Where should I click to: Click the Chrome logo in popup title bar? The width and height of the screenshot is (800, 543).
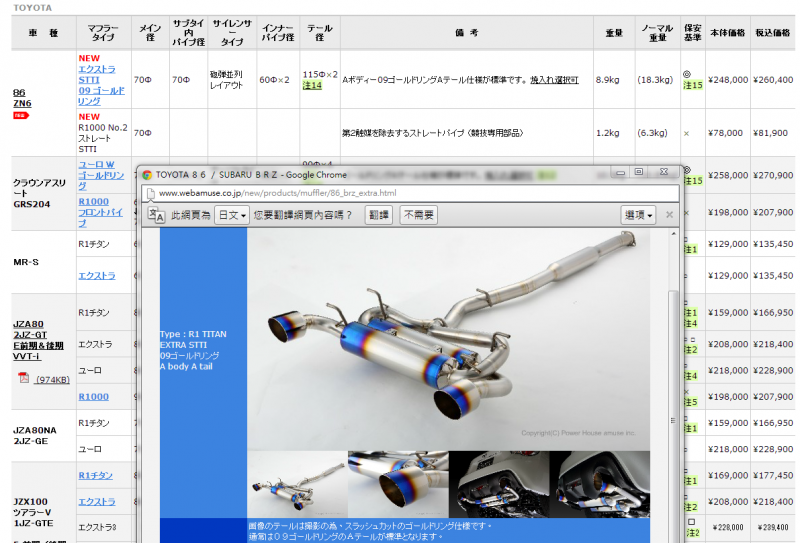coord(147,175)
